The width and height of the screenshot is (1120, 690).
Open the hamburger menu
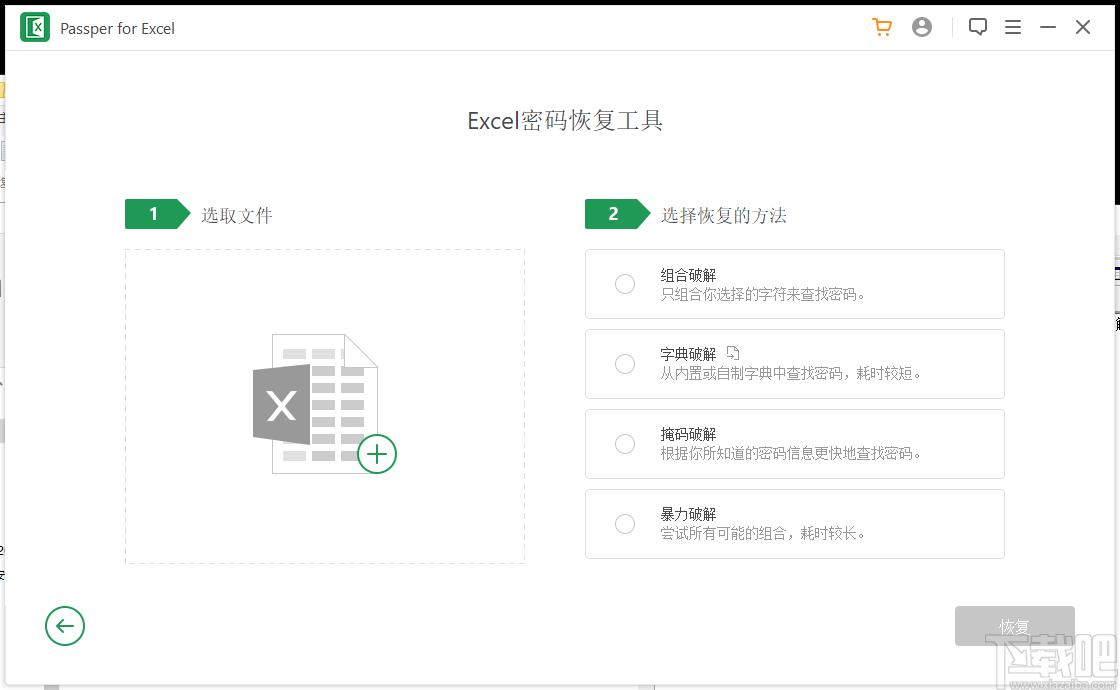1012,27
